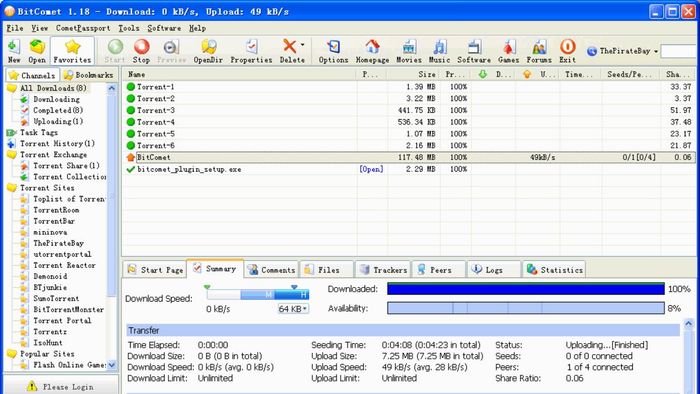This screenshot has width=700, height=394.
Task: Click the green checkmark on bitcomet_plugin_setup.exe
Action: click(x=131, y=169)
